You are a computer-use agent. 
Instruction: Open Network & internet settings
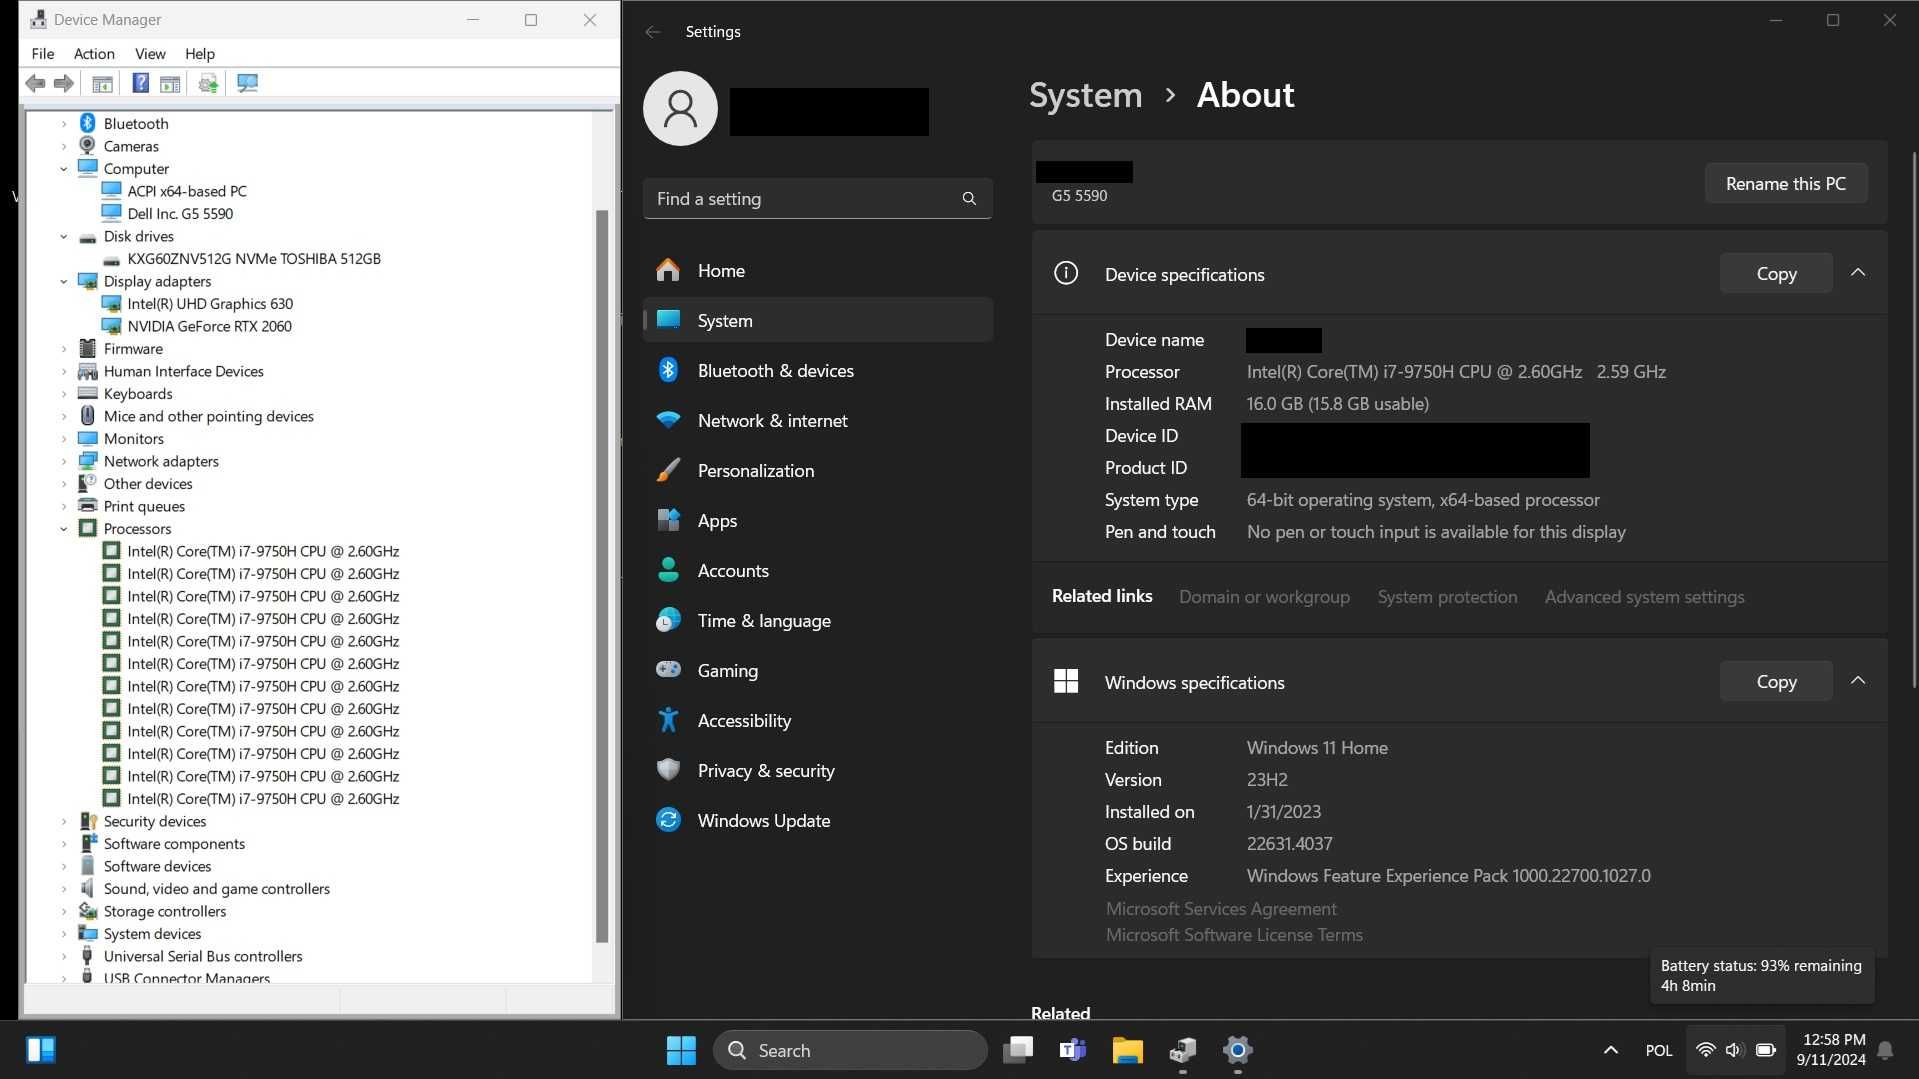[x=818, y=420]
